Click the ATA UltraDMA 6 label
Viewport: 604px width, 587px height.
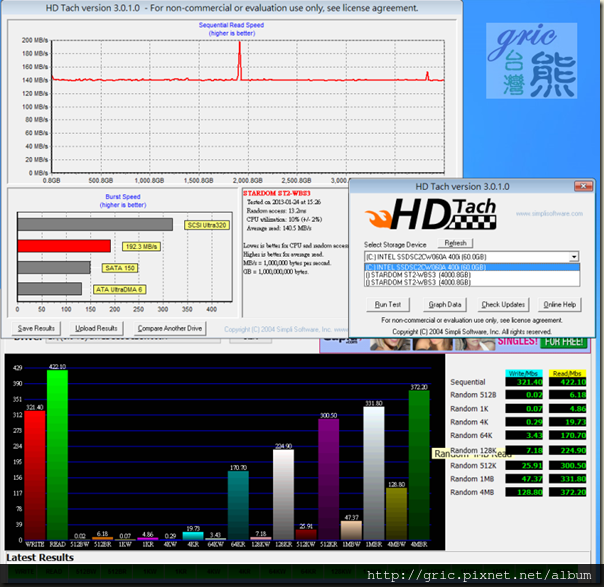click(119, 289)
